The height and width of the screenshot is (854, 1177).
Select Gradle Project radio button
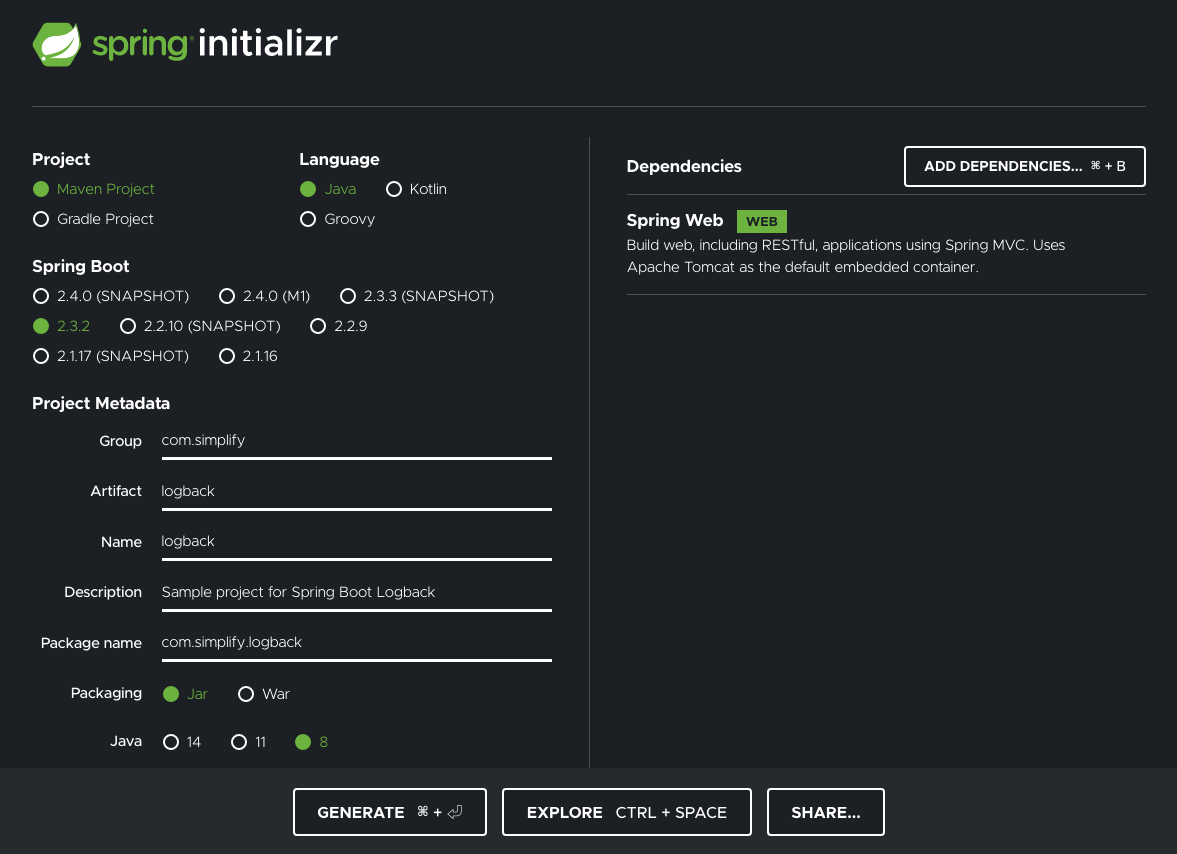pyautogui.click(x=41, y=219)
